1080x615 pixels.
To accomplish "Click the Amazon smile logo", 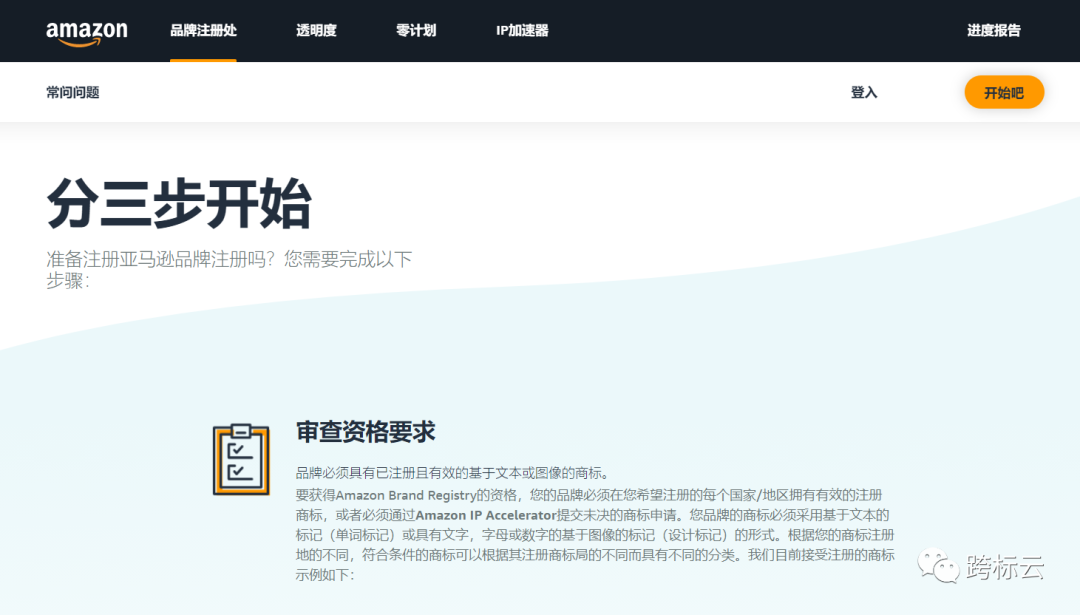I will pyautogui.click(x=87, y=31).
